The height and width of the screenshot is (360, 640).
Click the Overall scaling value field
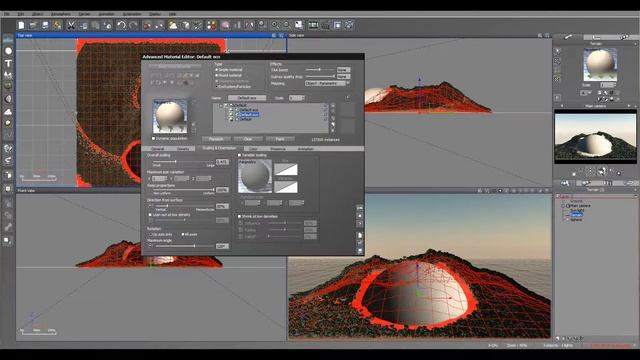pos(222,162)
